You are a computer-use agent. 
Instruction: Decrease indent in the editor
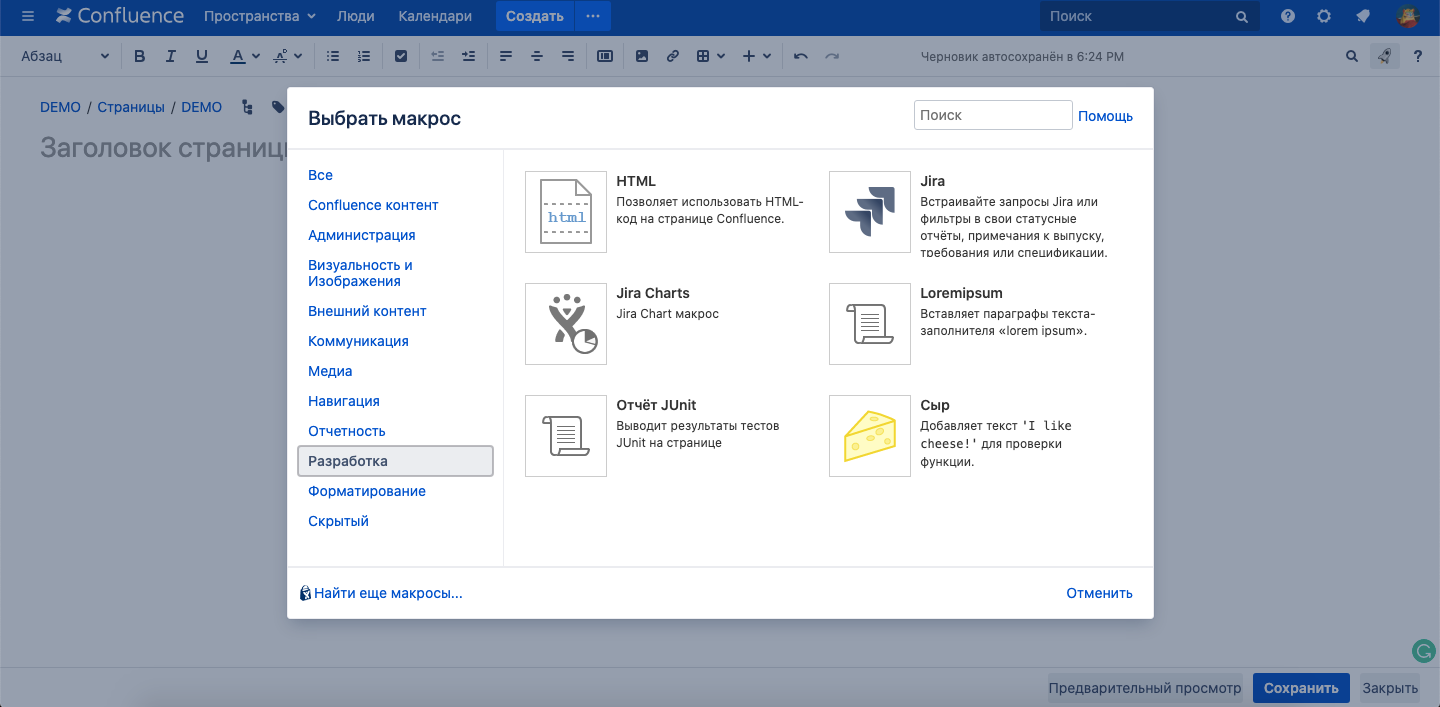coord(437,57)
